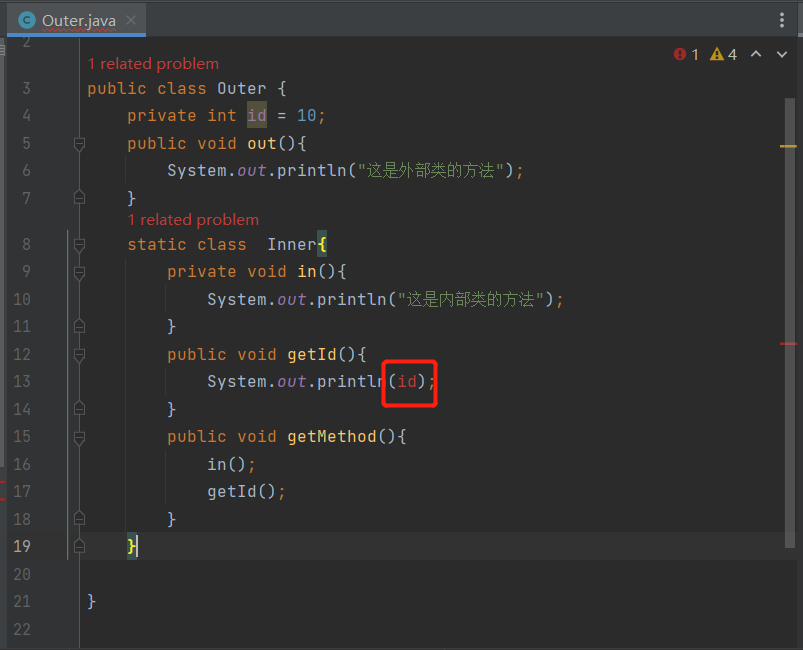Click the warning count indicator showing 4
Image resolution: width=803 pixels, height=650 pixels.
point(723,54)
